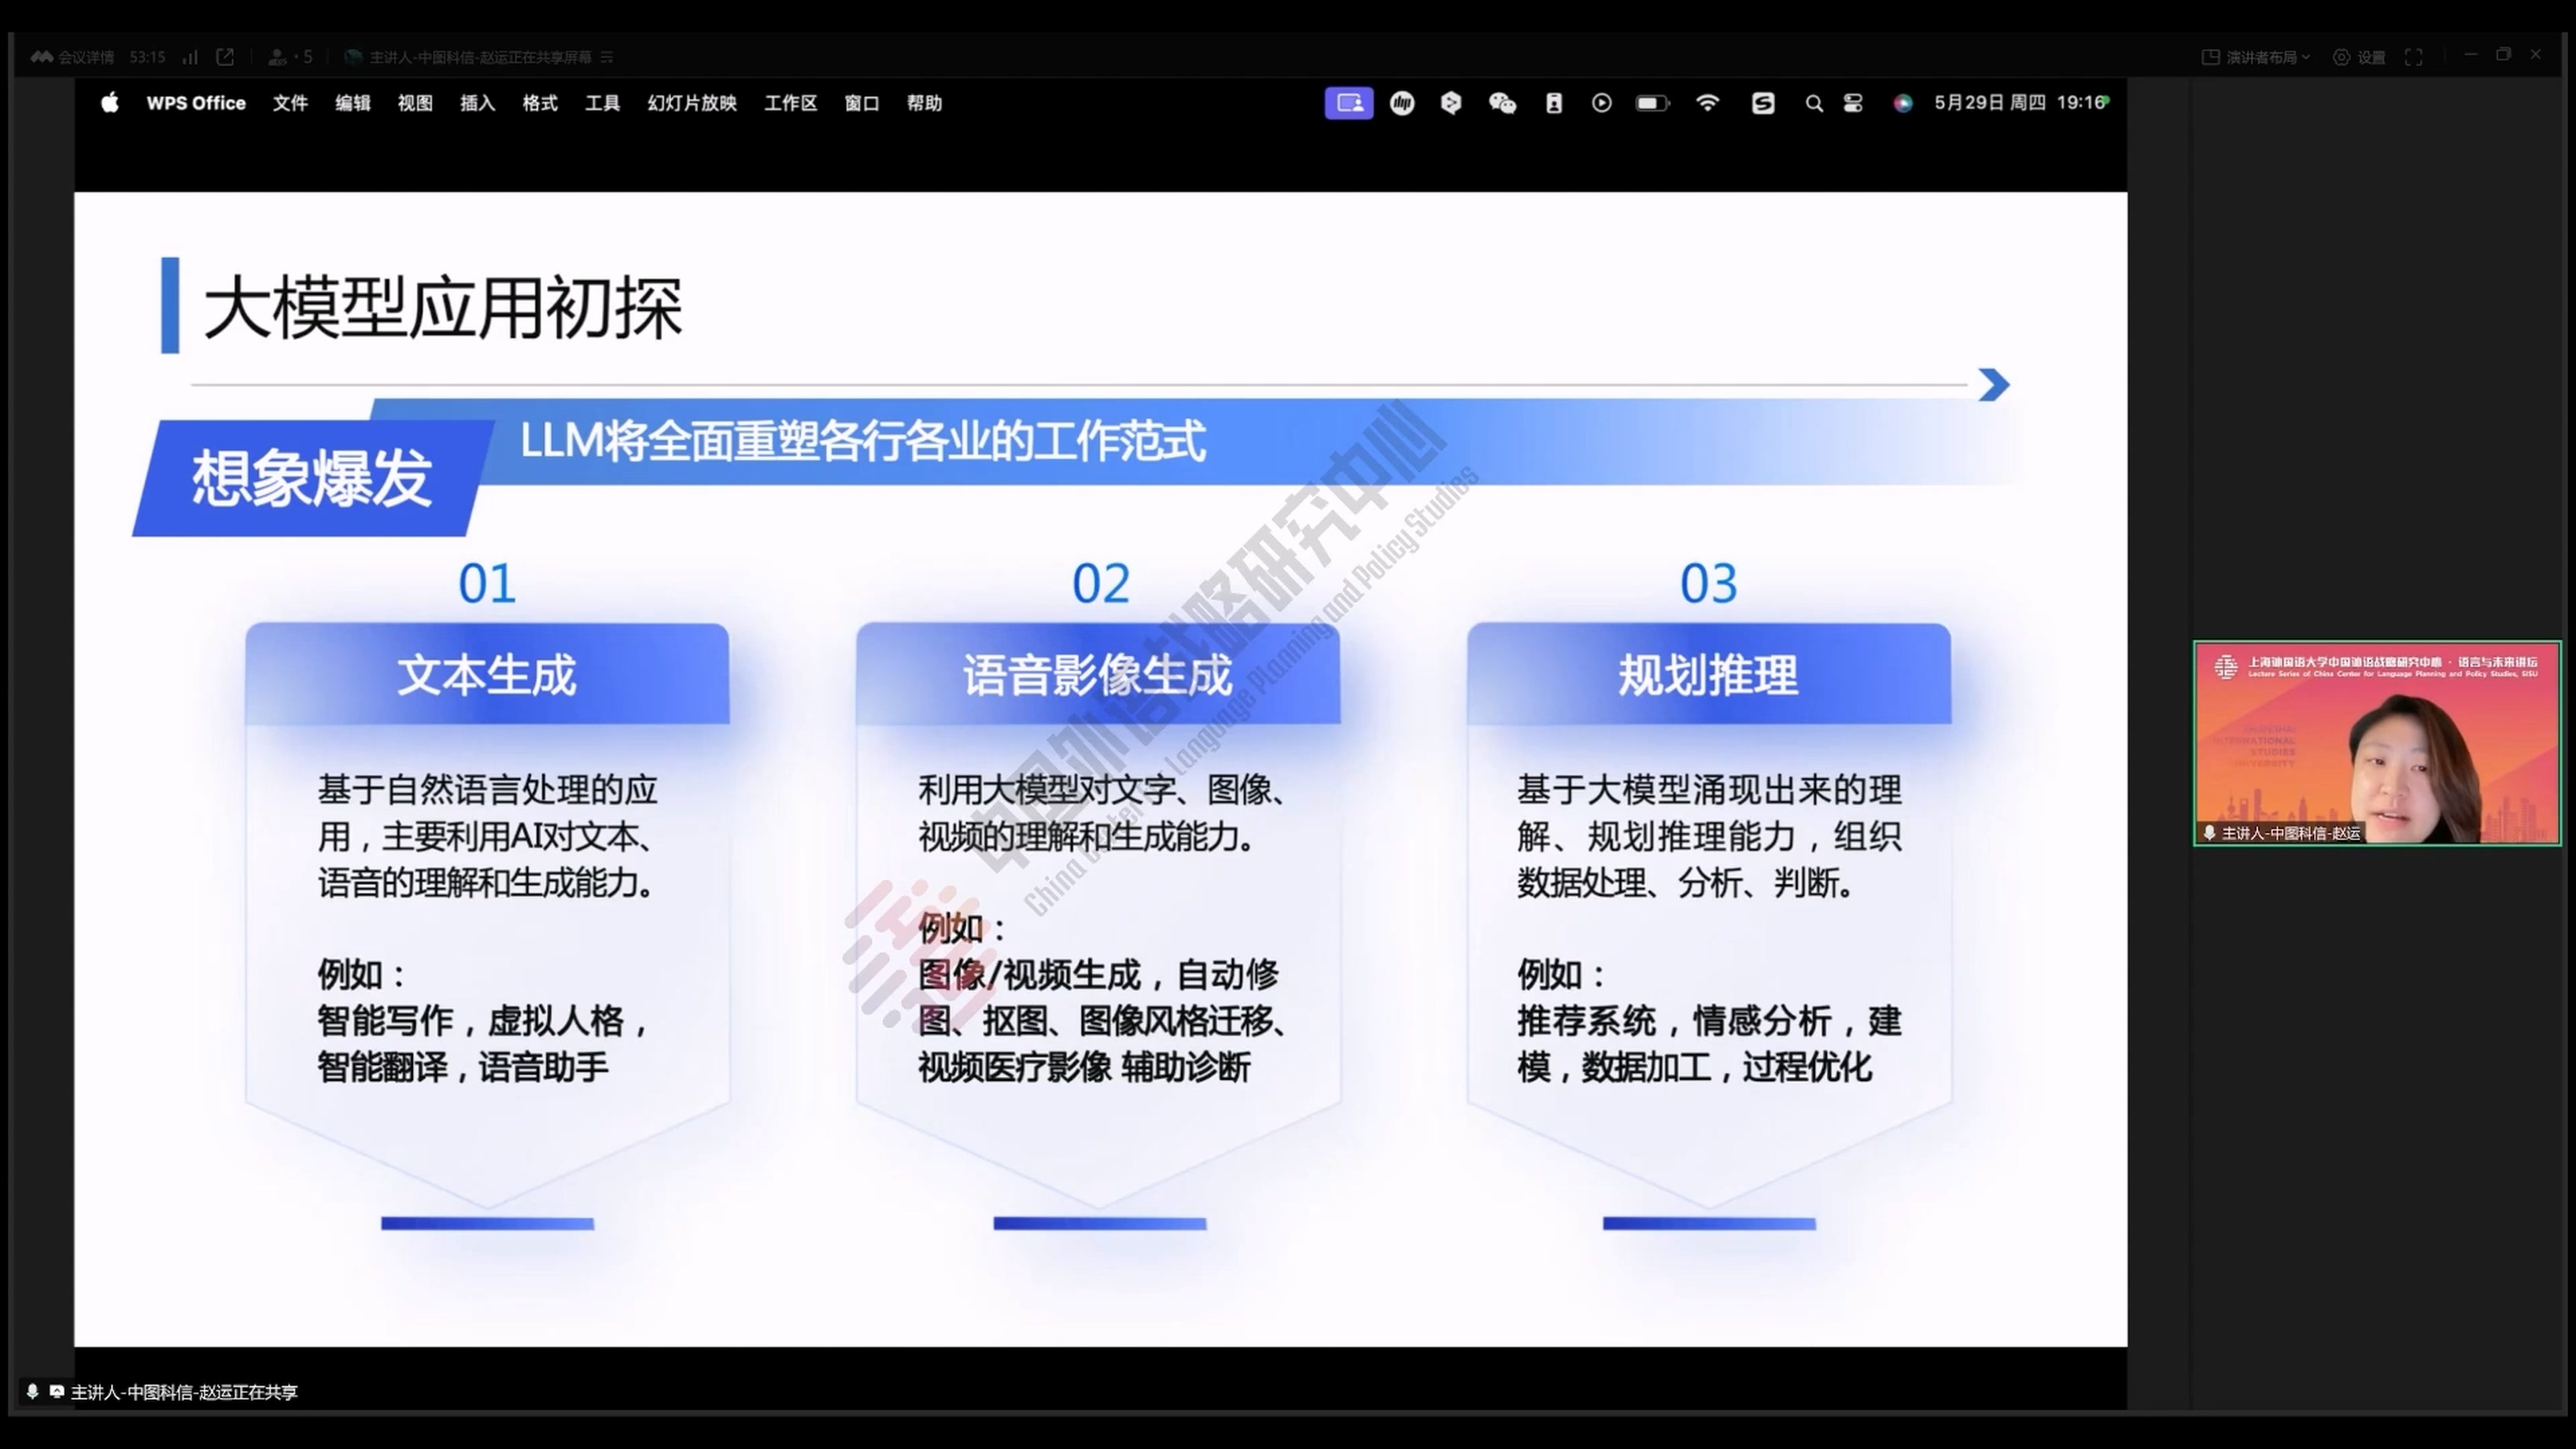
Task: Select the presenter's video thumbnail
Action: point(2376,743)
